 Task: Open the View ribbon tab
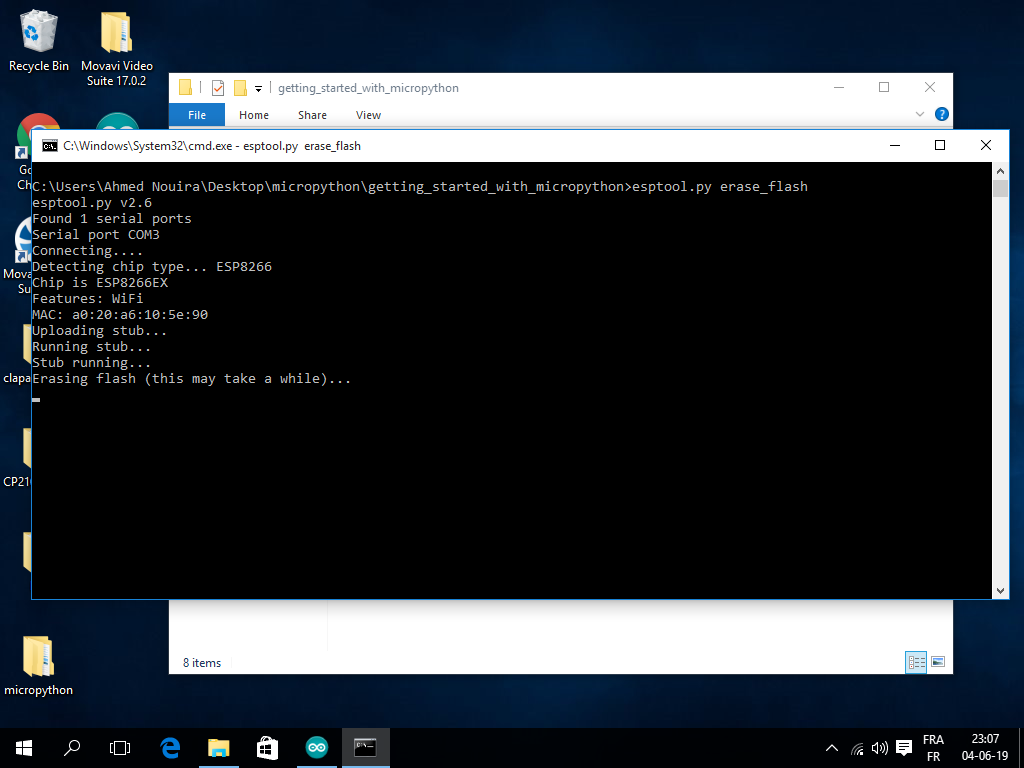click(x=368, y=115)
